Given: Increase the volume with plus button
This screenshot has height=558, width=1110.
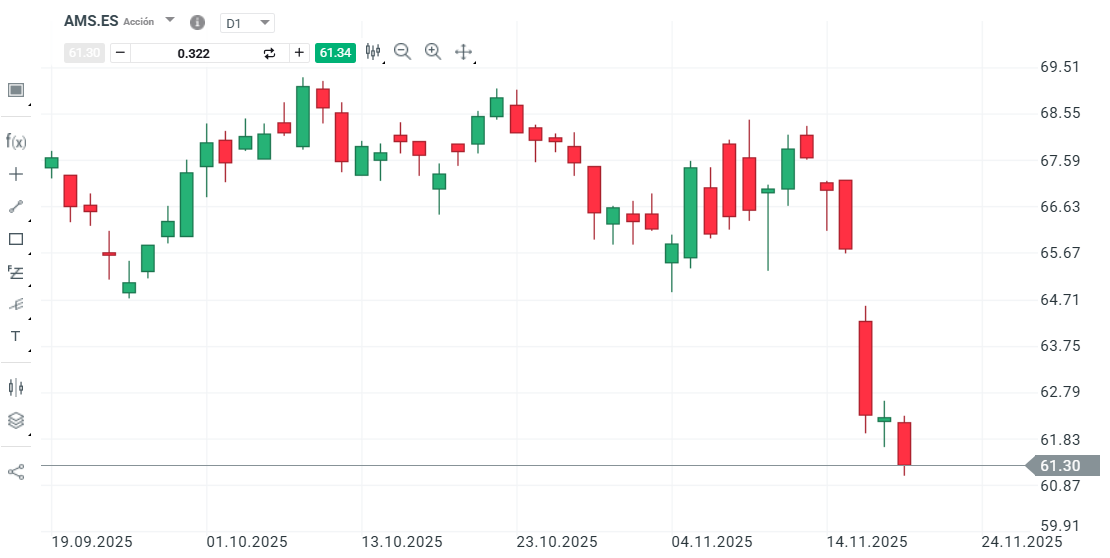Looking at the screenshot, I should tap(299, 53).
